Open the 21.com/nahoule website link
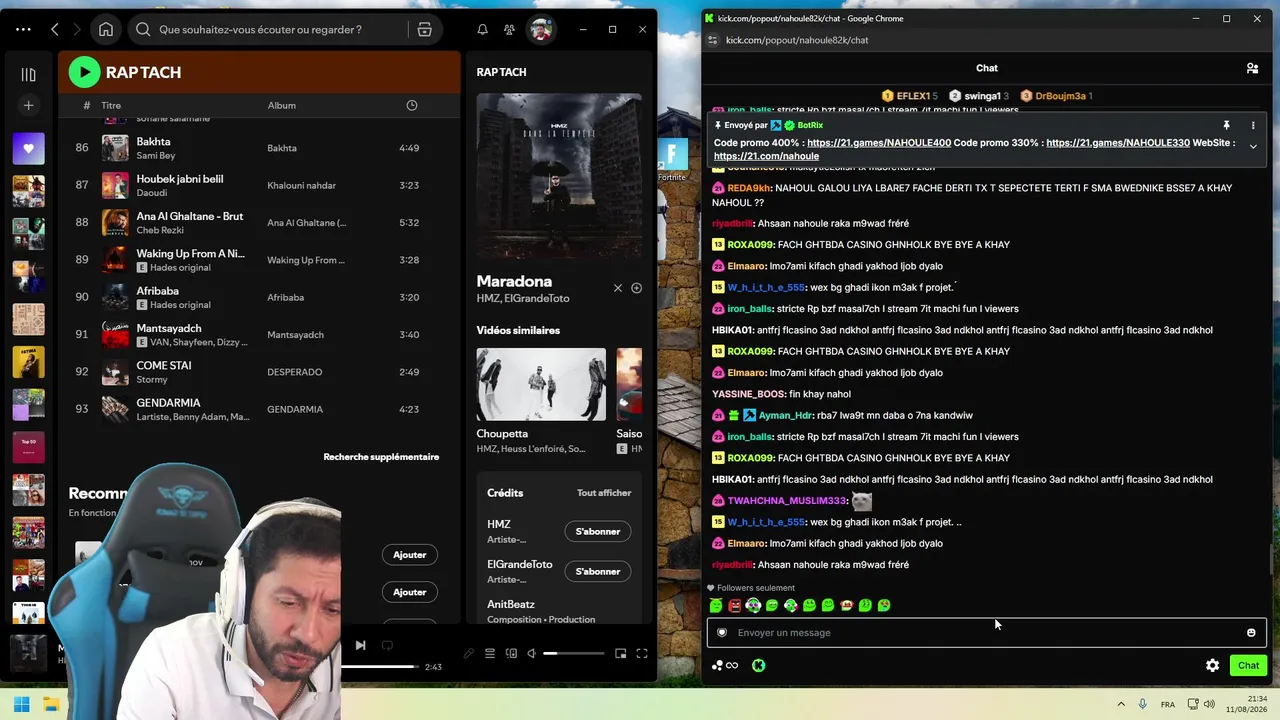This screenshot has width=1280, height=720. [x=766, y=156]
